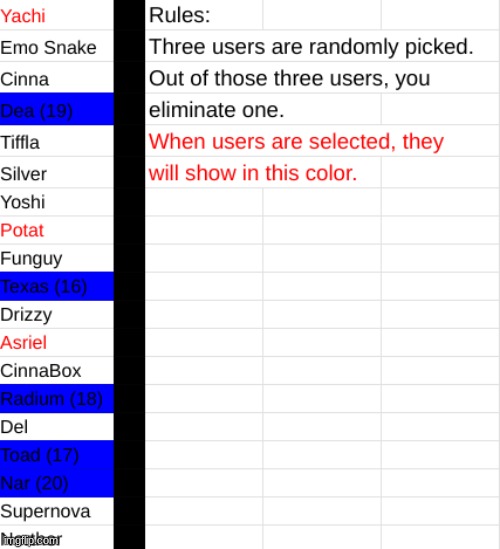The width and height of the screenshot is (500, 549).
Task: Click the blue Toad (17) cell
Action: (57, 454)
